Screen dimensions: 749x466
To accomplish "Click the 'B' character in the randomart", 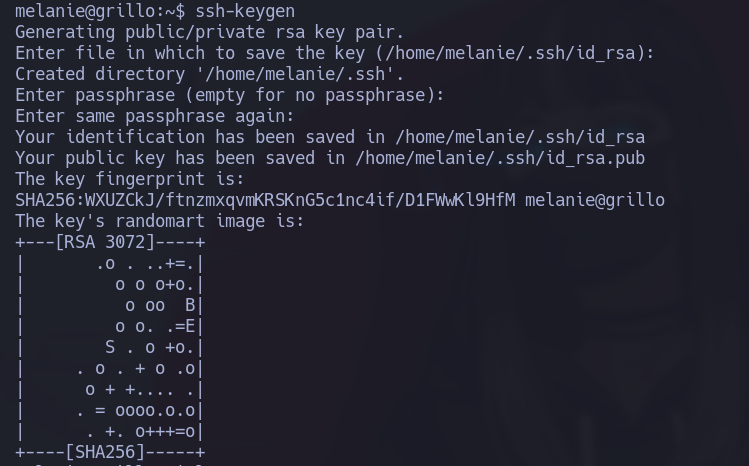I will pyautogui.click(x=190, y=306).
